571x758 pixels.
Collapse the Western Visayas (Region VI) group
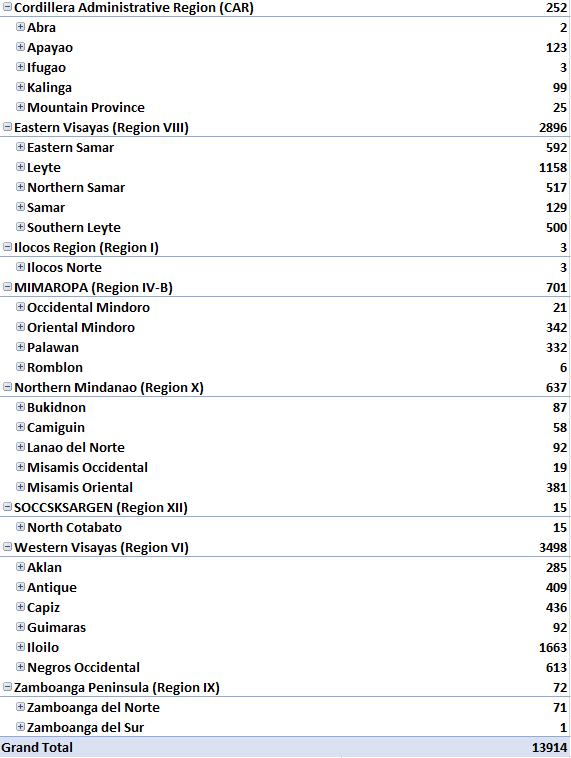(7, 547)
